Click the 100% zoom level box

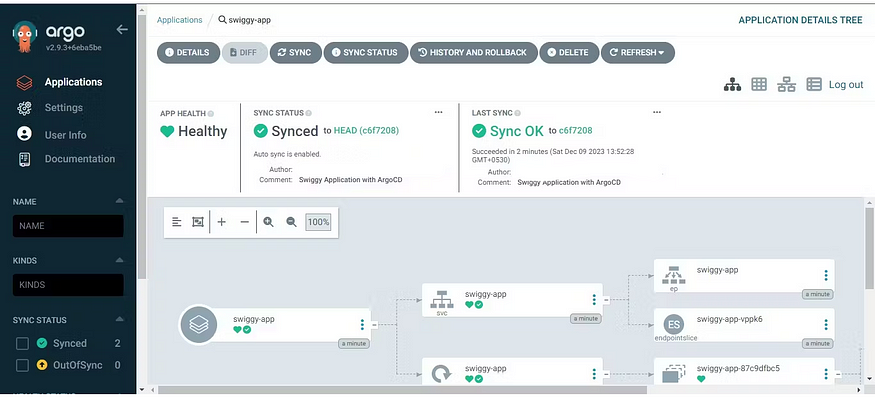(318, 222)
